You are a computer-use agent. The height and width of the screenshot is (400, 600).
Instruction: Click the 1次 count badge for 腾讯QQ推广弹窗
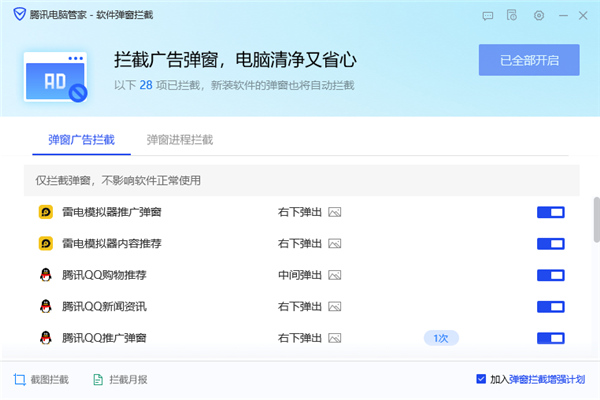440,338
